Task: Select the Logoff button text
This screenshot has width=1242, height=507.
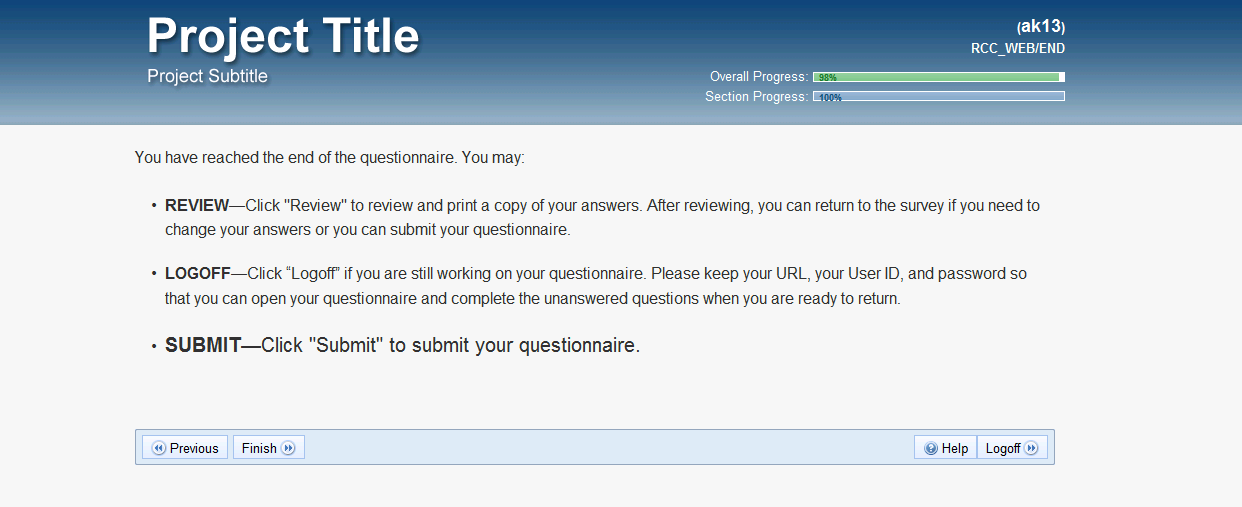Action: tap(1003, 448)
